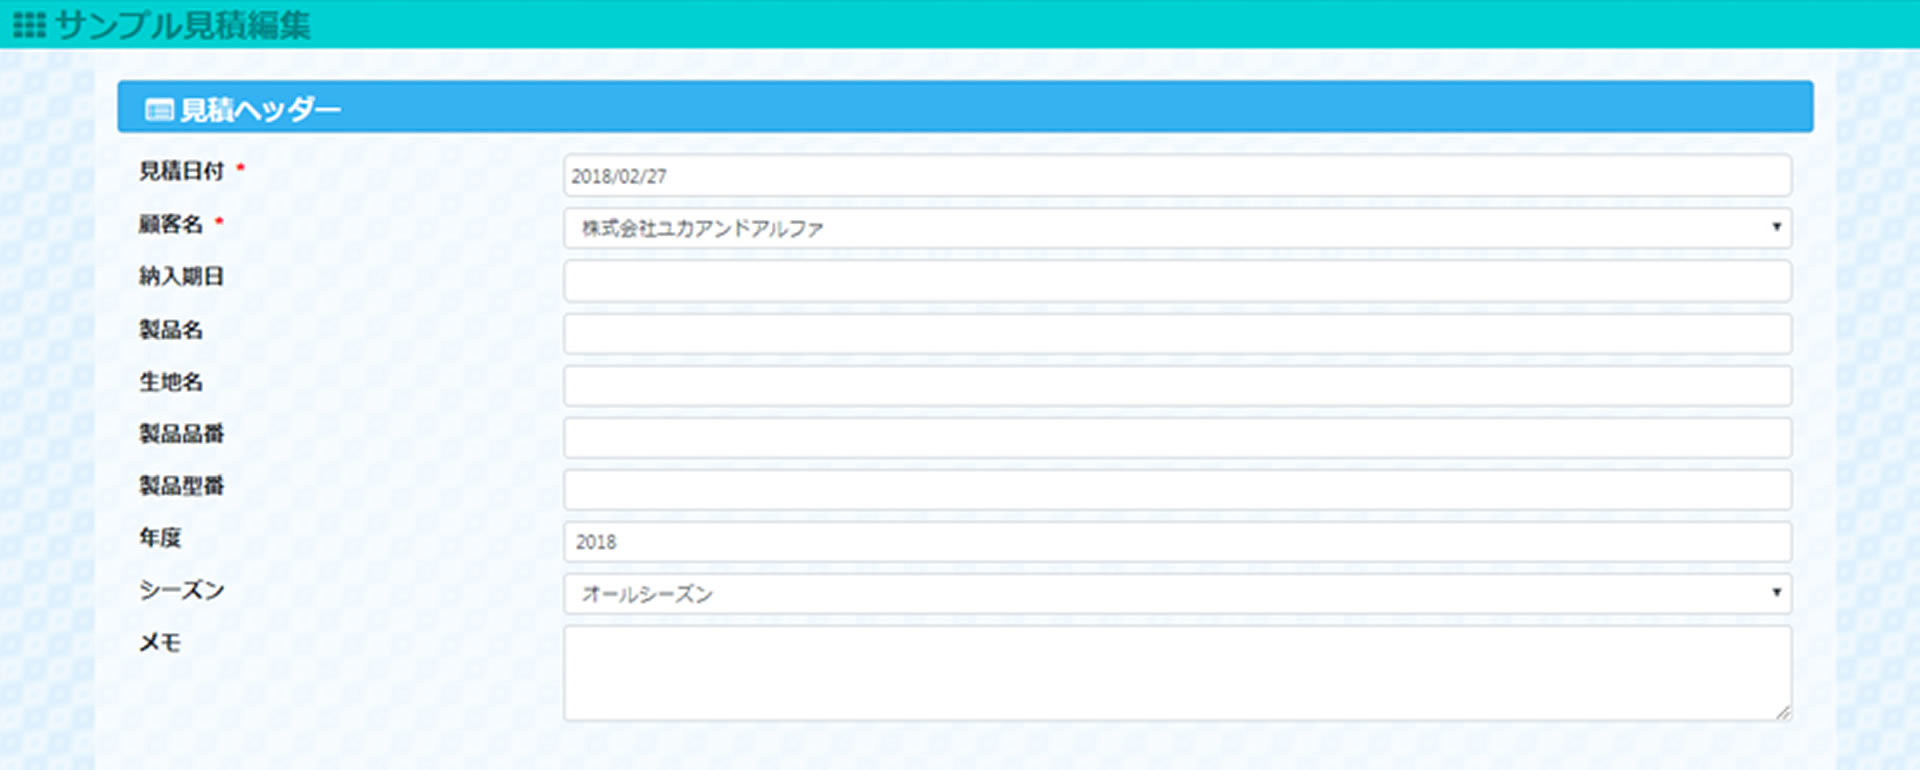Click the grid menu icon beside サンプル見積編集
The width and height of the screenshot is (1920, 770).
point(30,25)
